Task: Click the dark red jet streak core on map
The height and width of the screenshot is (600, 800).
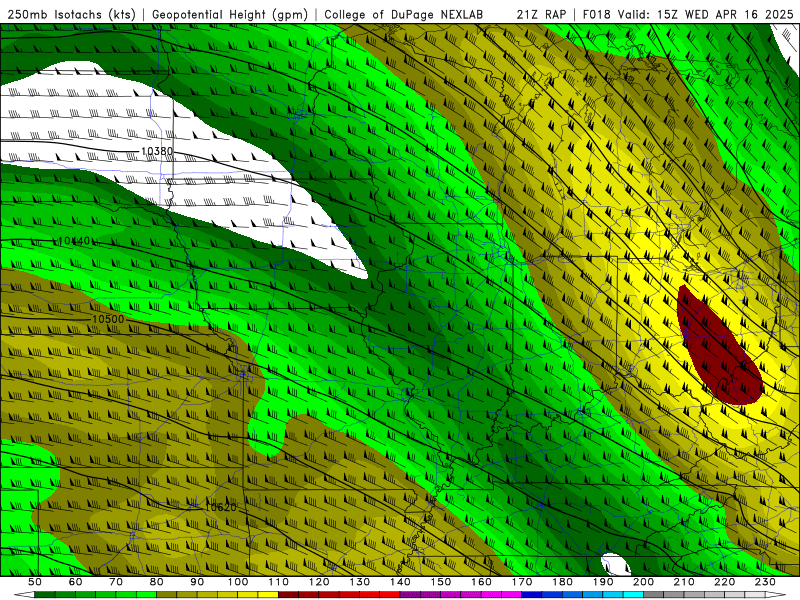Action: (x=718, y=347)
